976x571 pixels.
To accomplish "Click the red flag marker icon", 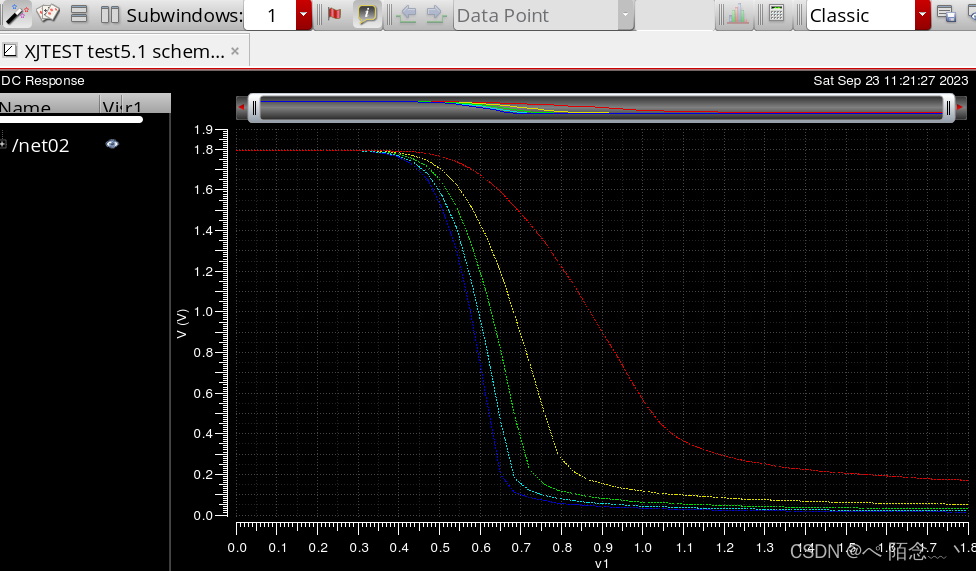I will [334, 14].
